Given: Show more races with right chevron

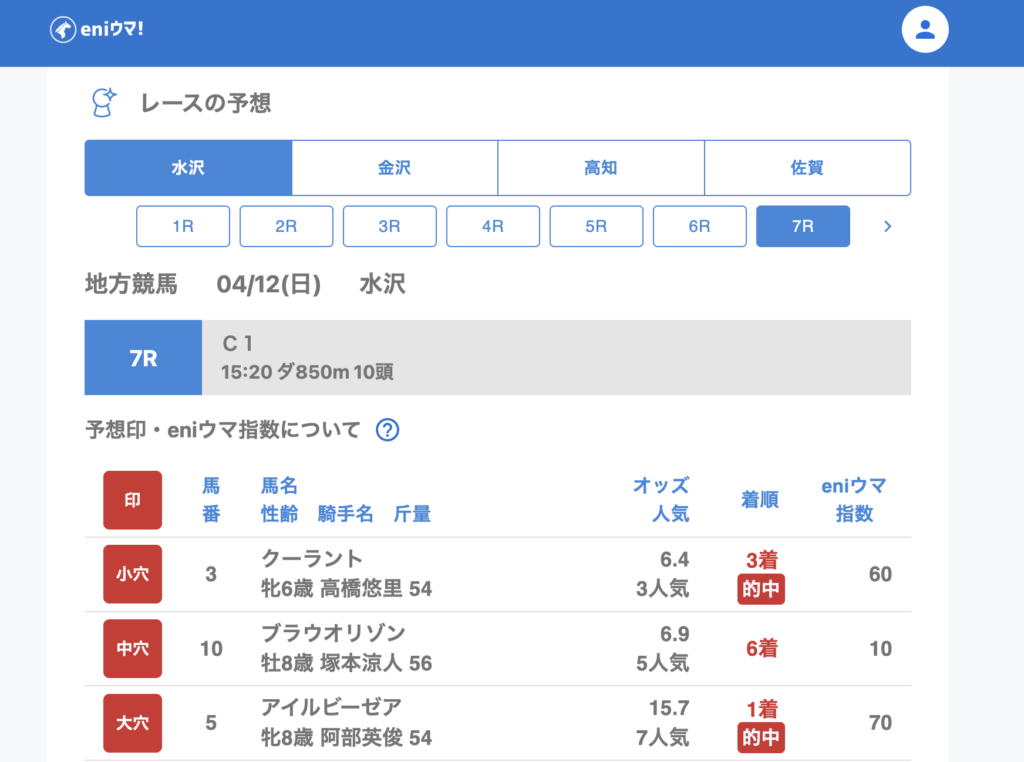Looking at the screenshot, I should (886, 227).
